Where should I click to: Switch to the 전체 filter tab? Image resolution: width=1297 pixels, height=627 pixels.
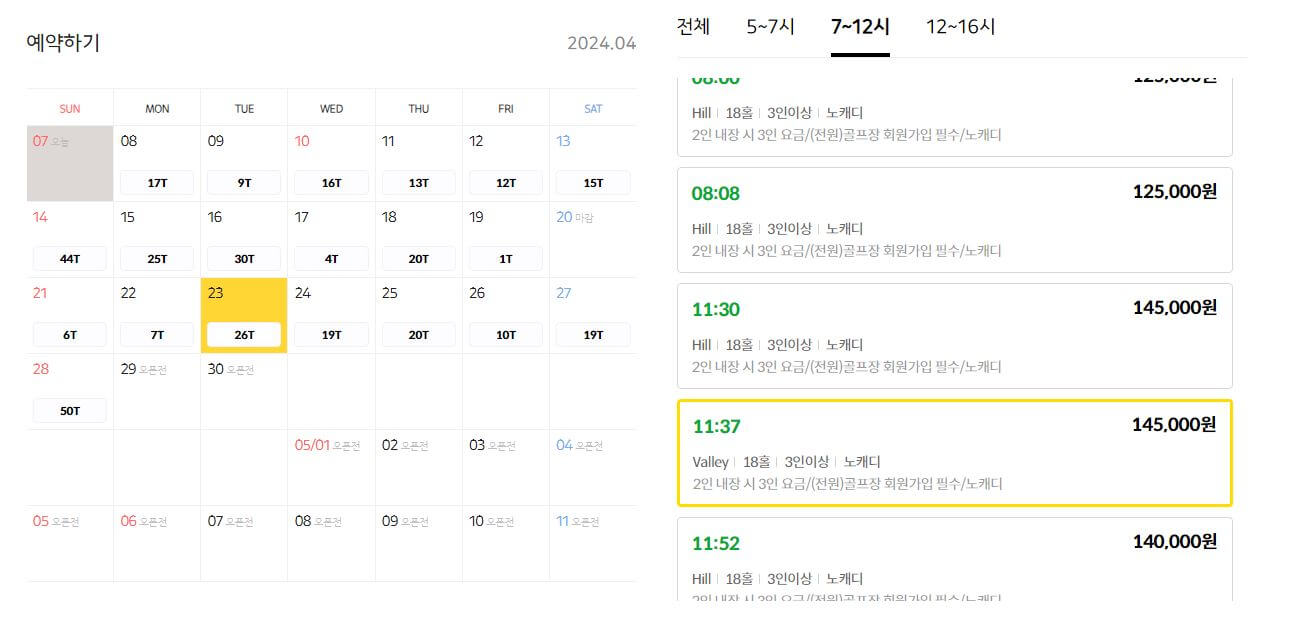[694, 27]
